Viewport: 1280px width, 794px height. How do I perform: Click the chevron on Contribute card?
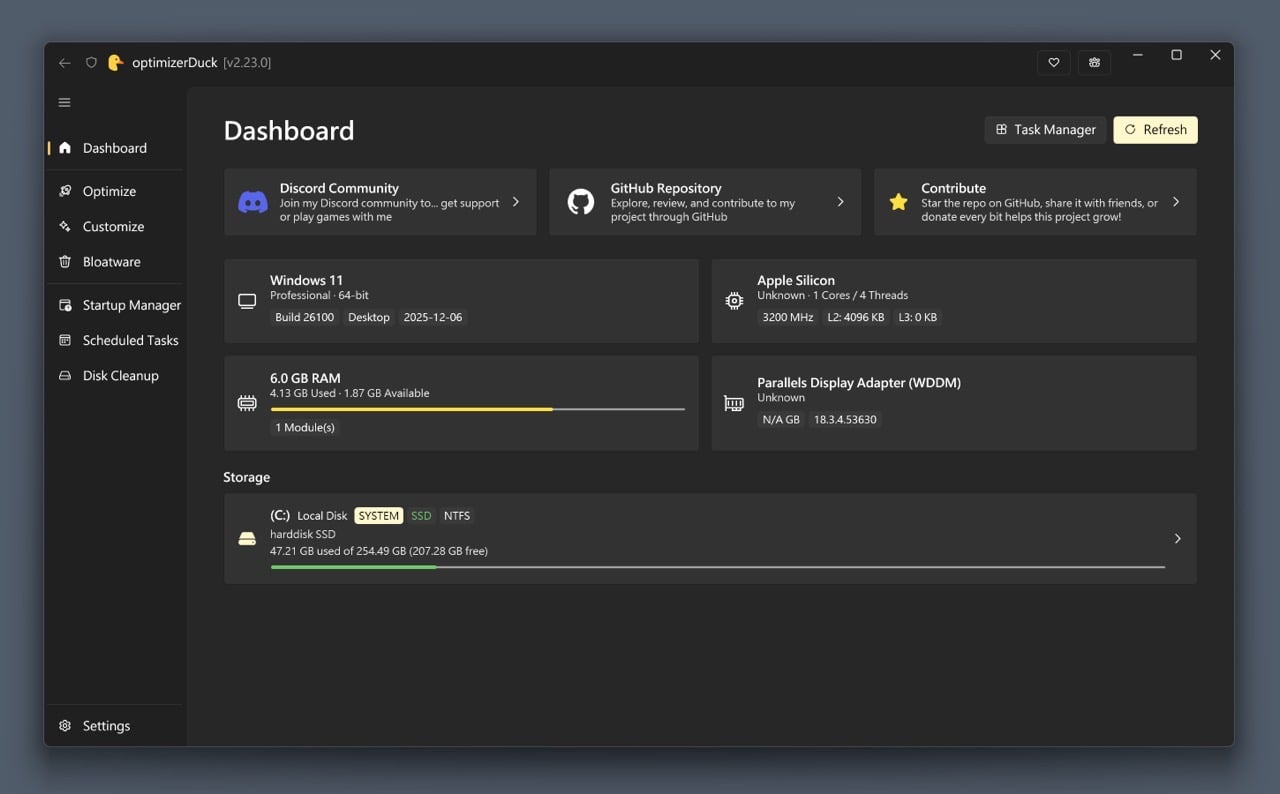point(1176,202)
